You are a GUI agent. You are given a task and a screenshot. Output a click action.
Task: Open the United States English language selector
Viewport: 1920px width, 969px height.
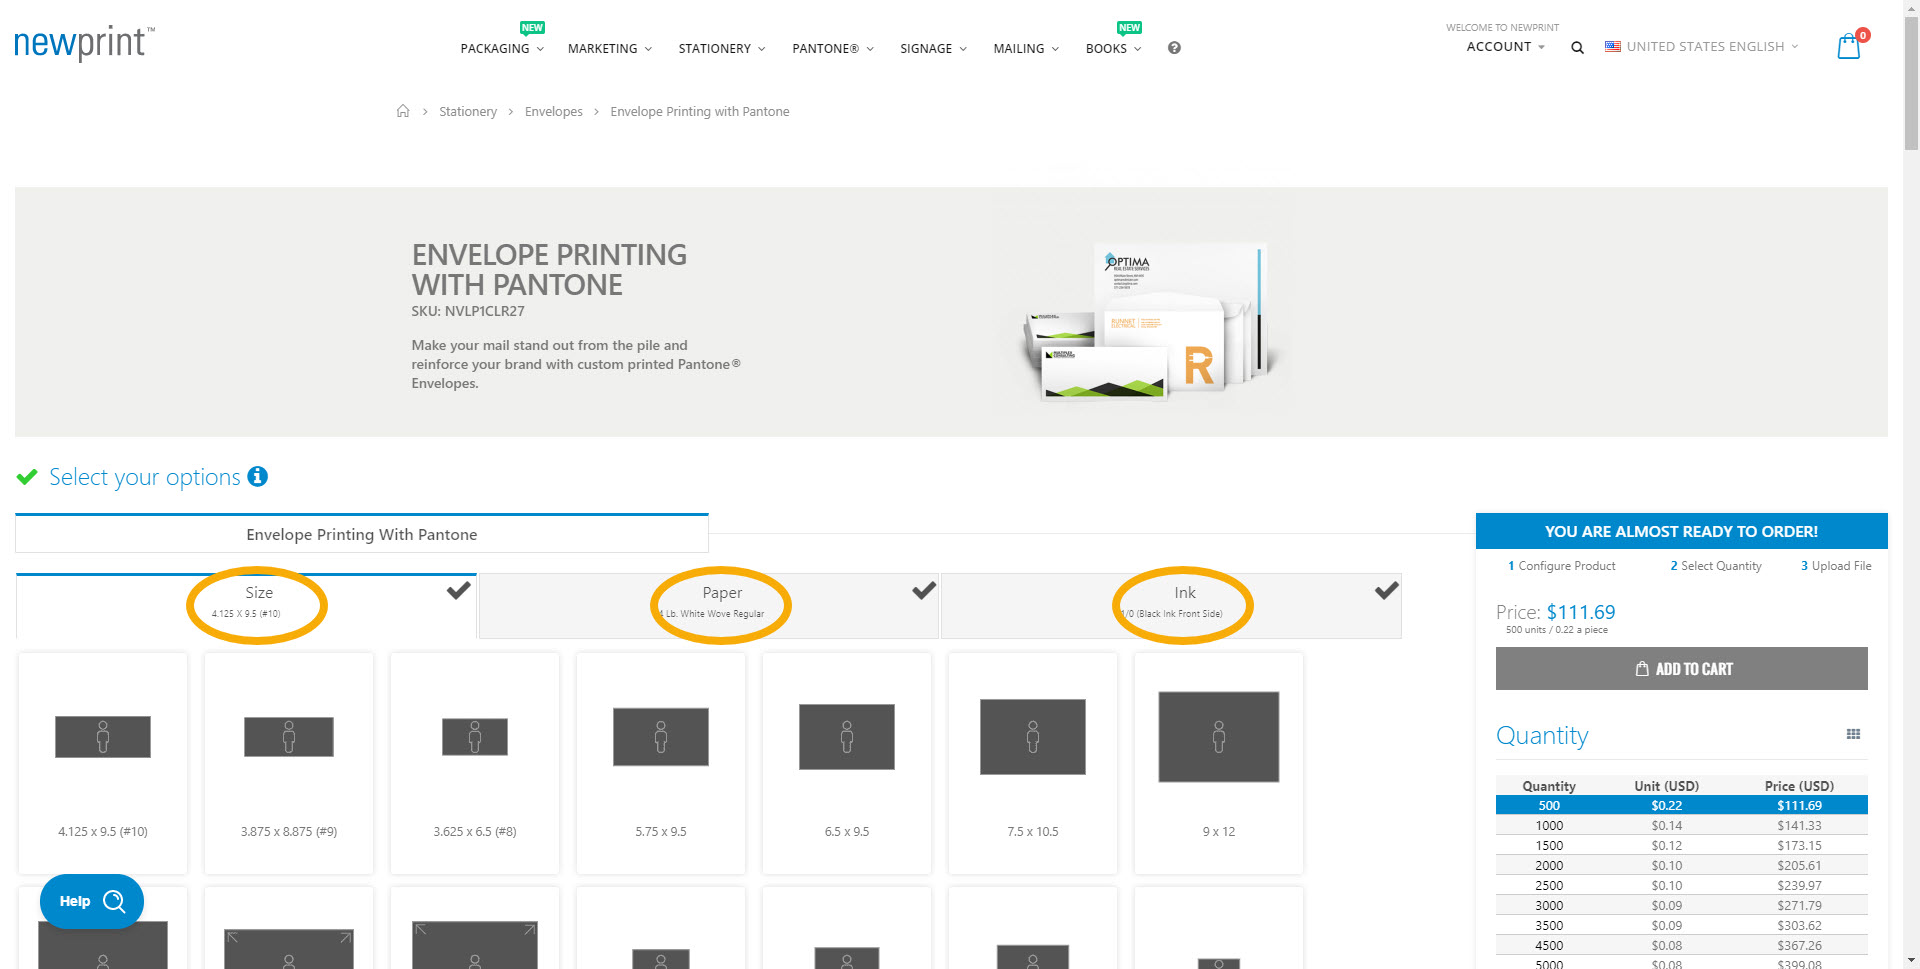[1702, 46]
